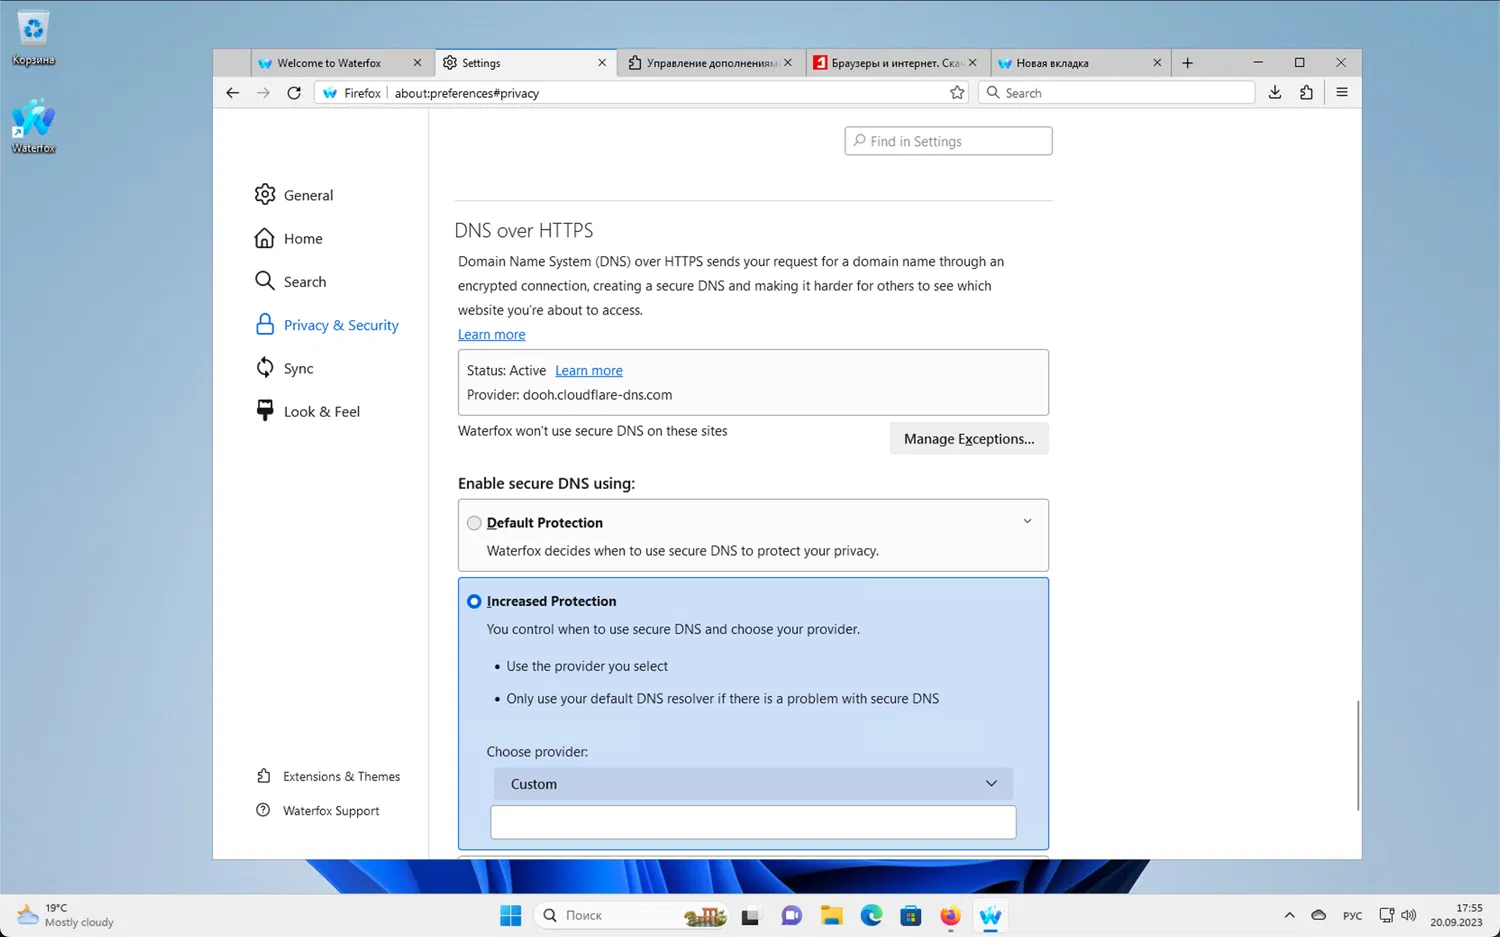The width and height of the screenshot is (1500, 937).
Task: Open the Look & Feel category
Action: (307, 411)
